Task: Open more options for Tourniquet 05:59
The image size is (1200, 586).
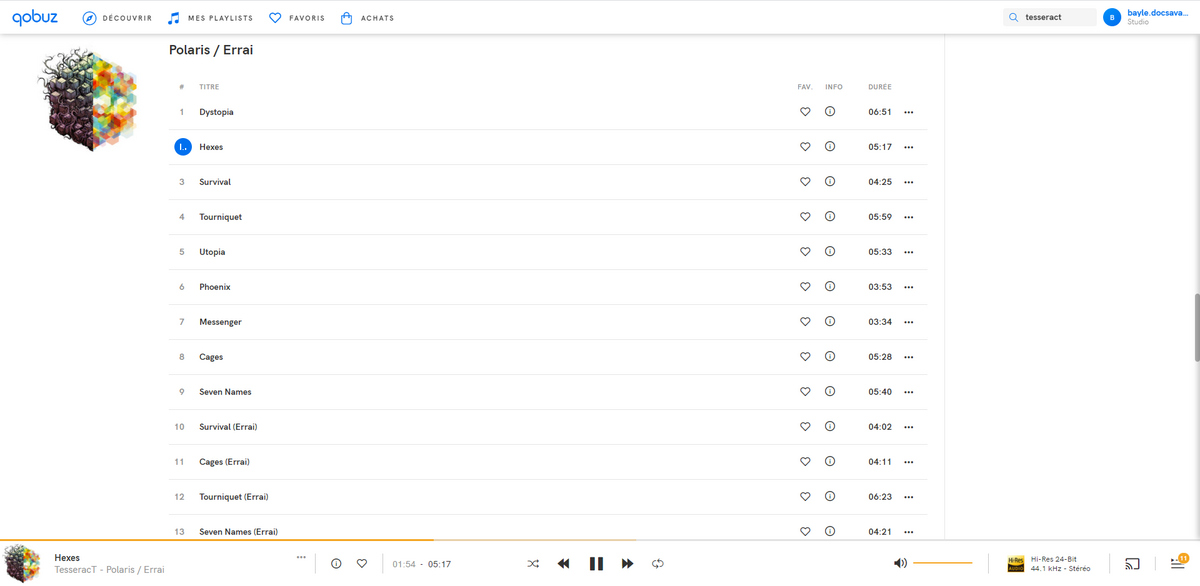Action: point(908,217)
